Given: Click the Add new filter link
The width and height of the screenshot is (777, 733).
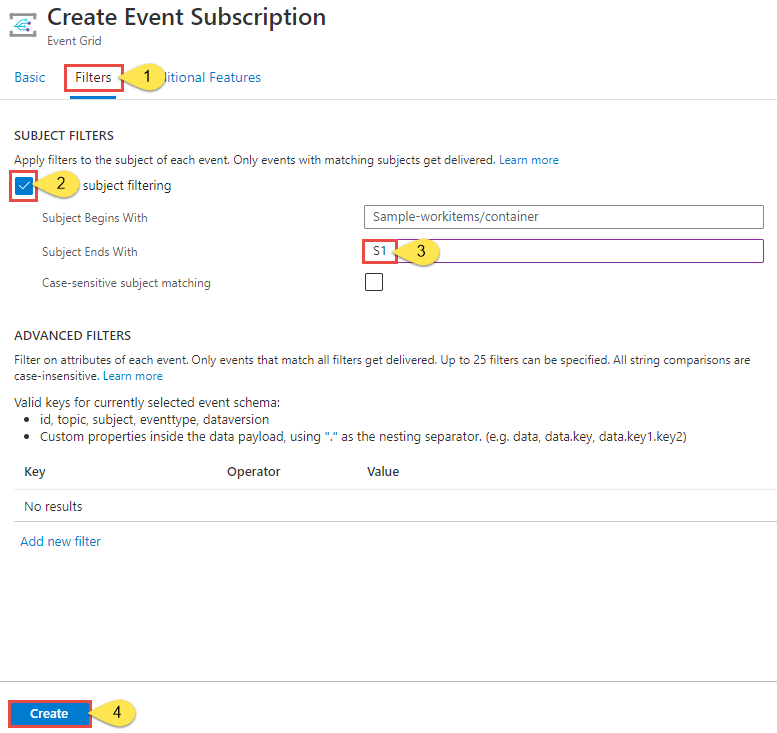Looking at the screenshot, I should click(61, 541).
